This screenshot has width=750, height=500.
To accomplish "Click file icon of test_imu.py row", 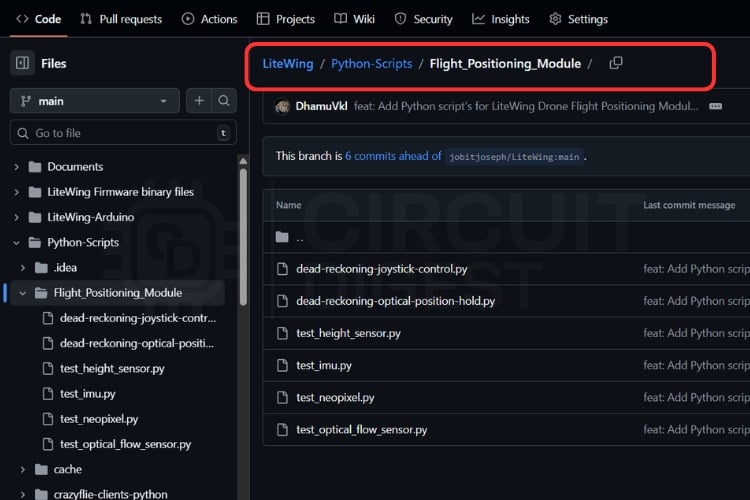I will (282, 366).
